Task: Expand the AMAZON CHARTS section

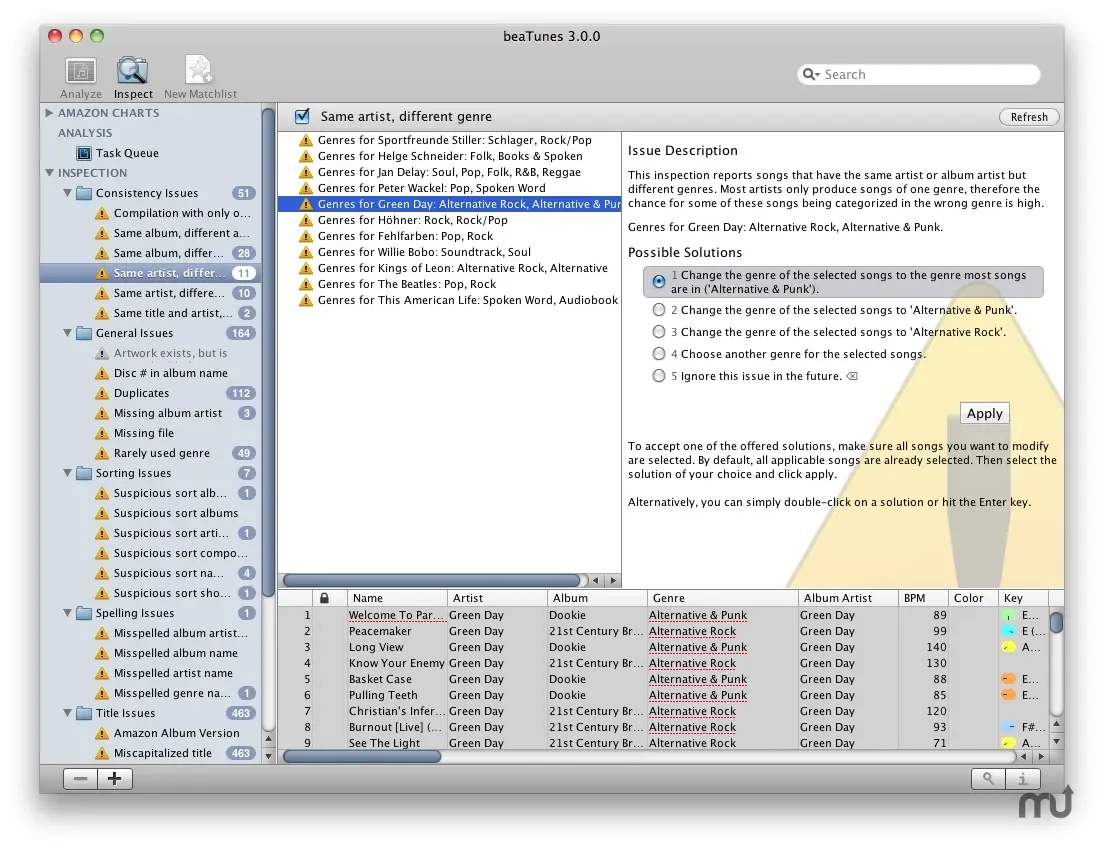Action: [49, 113]
